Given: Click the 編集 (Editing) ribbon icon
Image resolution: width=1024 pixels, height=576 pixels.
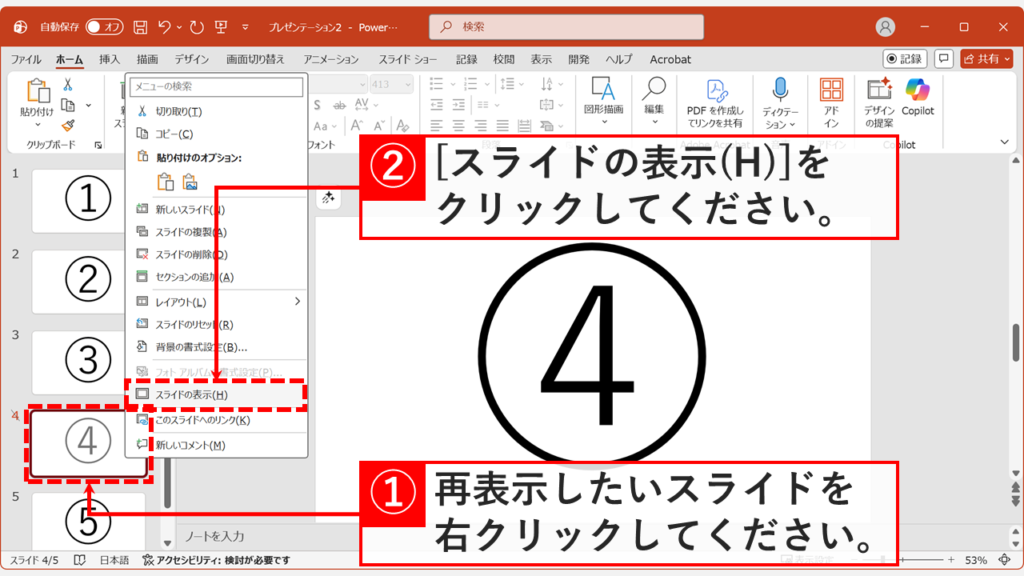Looking at the screenshot, I should [656, 90].
